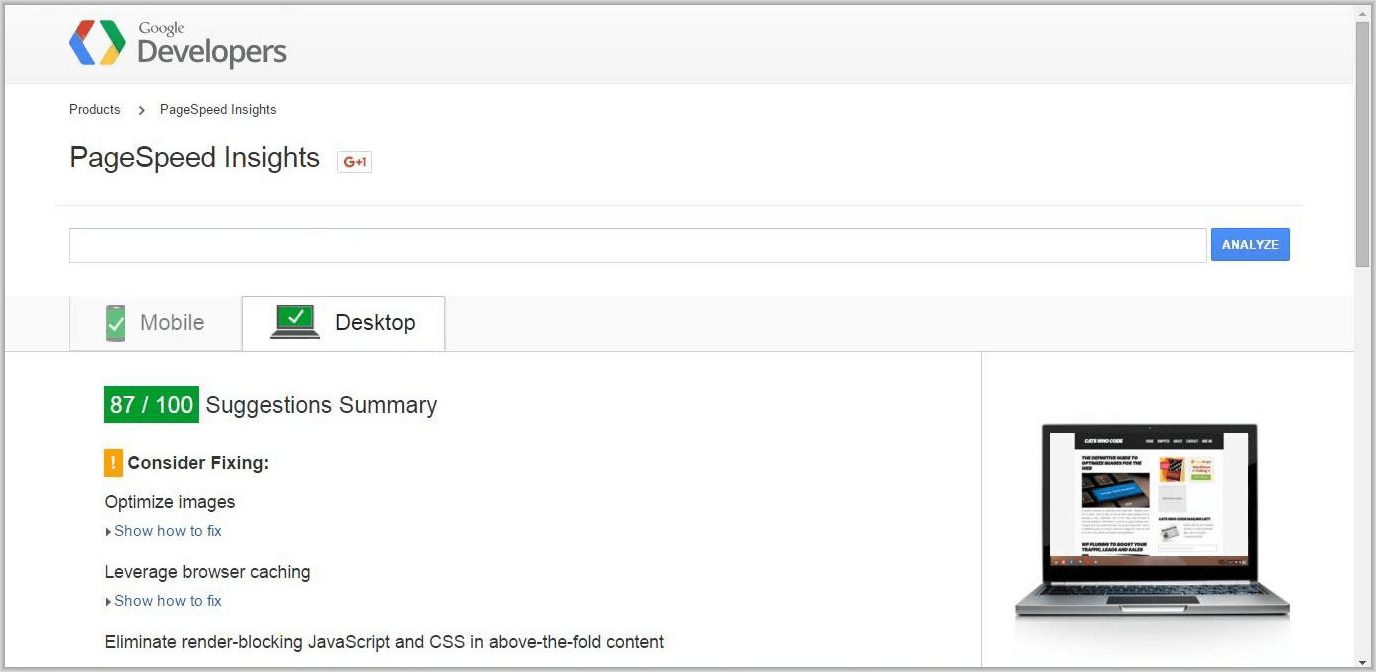The width and height of the screenshot is (1376, 672).
Task: Click inside the URL input field
Action: [637, 244]
